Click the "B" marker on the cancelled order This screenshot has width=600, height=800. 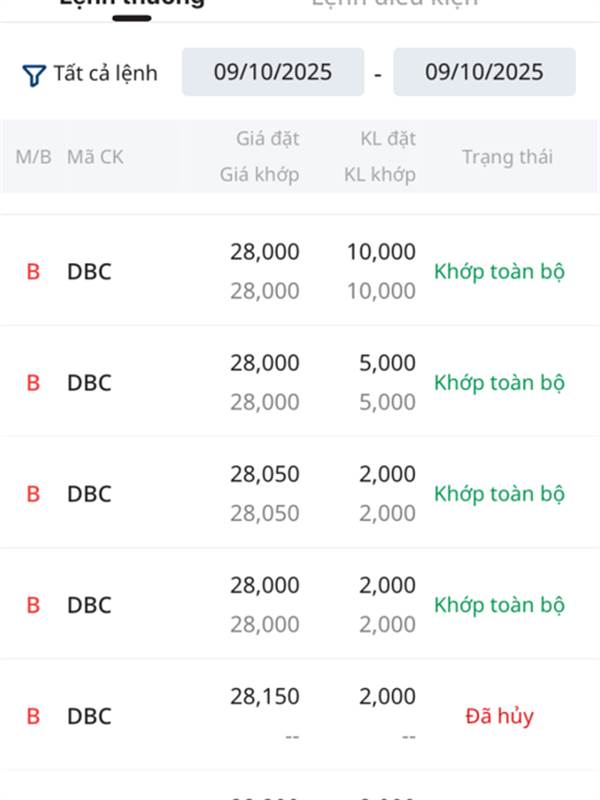[33, 716]
